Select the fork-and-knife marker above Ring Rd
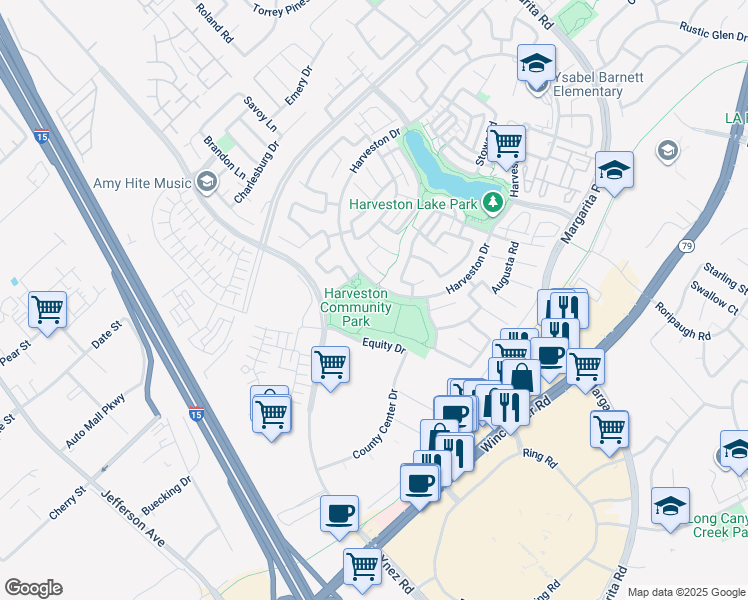The image size is (748, 600). point(510,409)
